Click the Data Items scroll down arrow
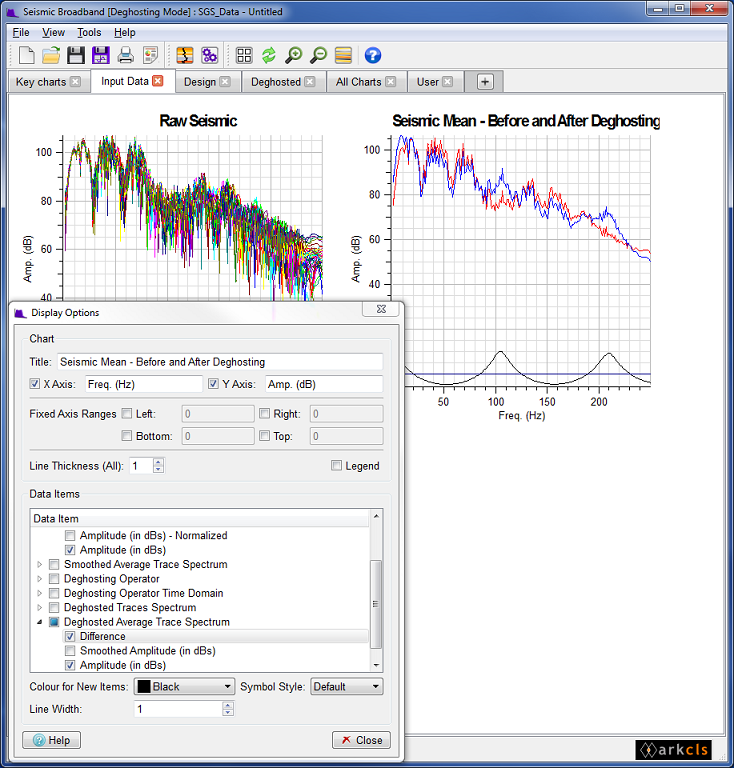Screen dimensions: 734x768 376,665
